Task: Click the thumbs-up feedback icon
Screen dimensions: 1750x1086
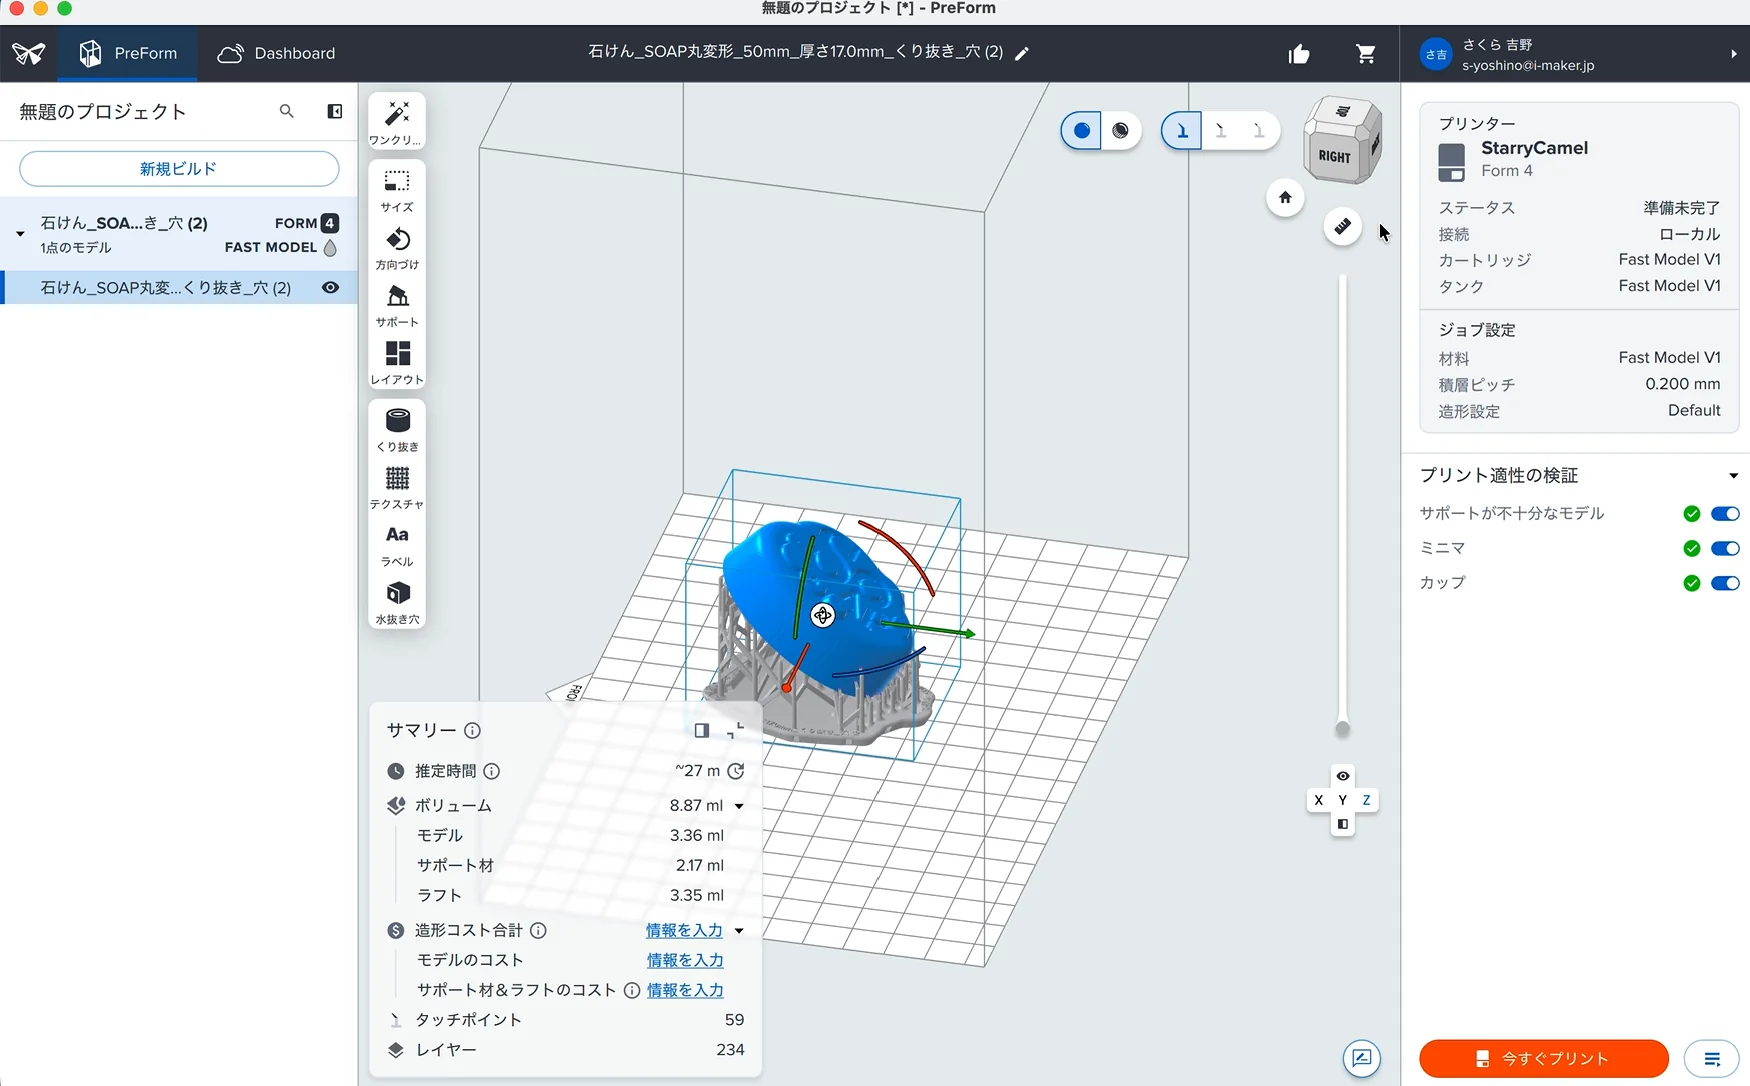Action: tap(1299, 54)
